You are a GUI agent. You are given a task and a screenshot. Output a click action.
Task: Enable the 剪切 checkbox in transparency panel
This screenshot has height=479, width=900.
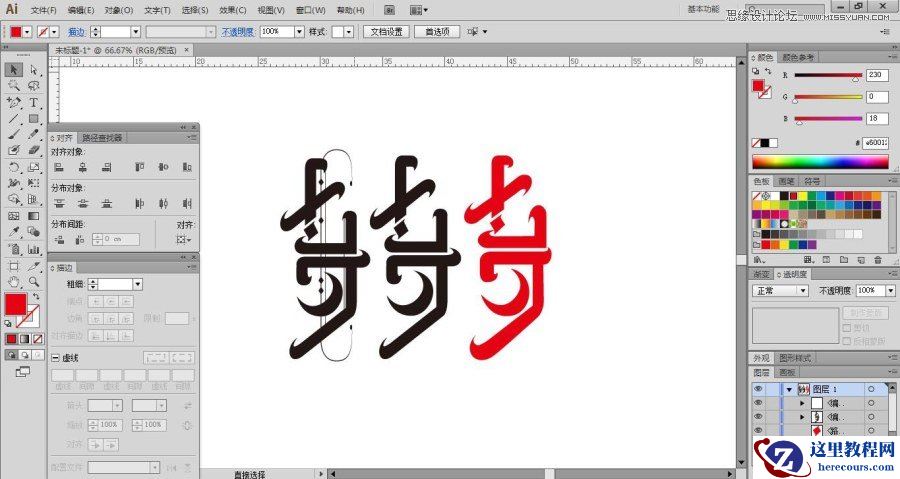847,328
